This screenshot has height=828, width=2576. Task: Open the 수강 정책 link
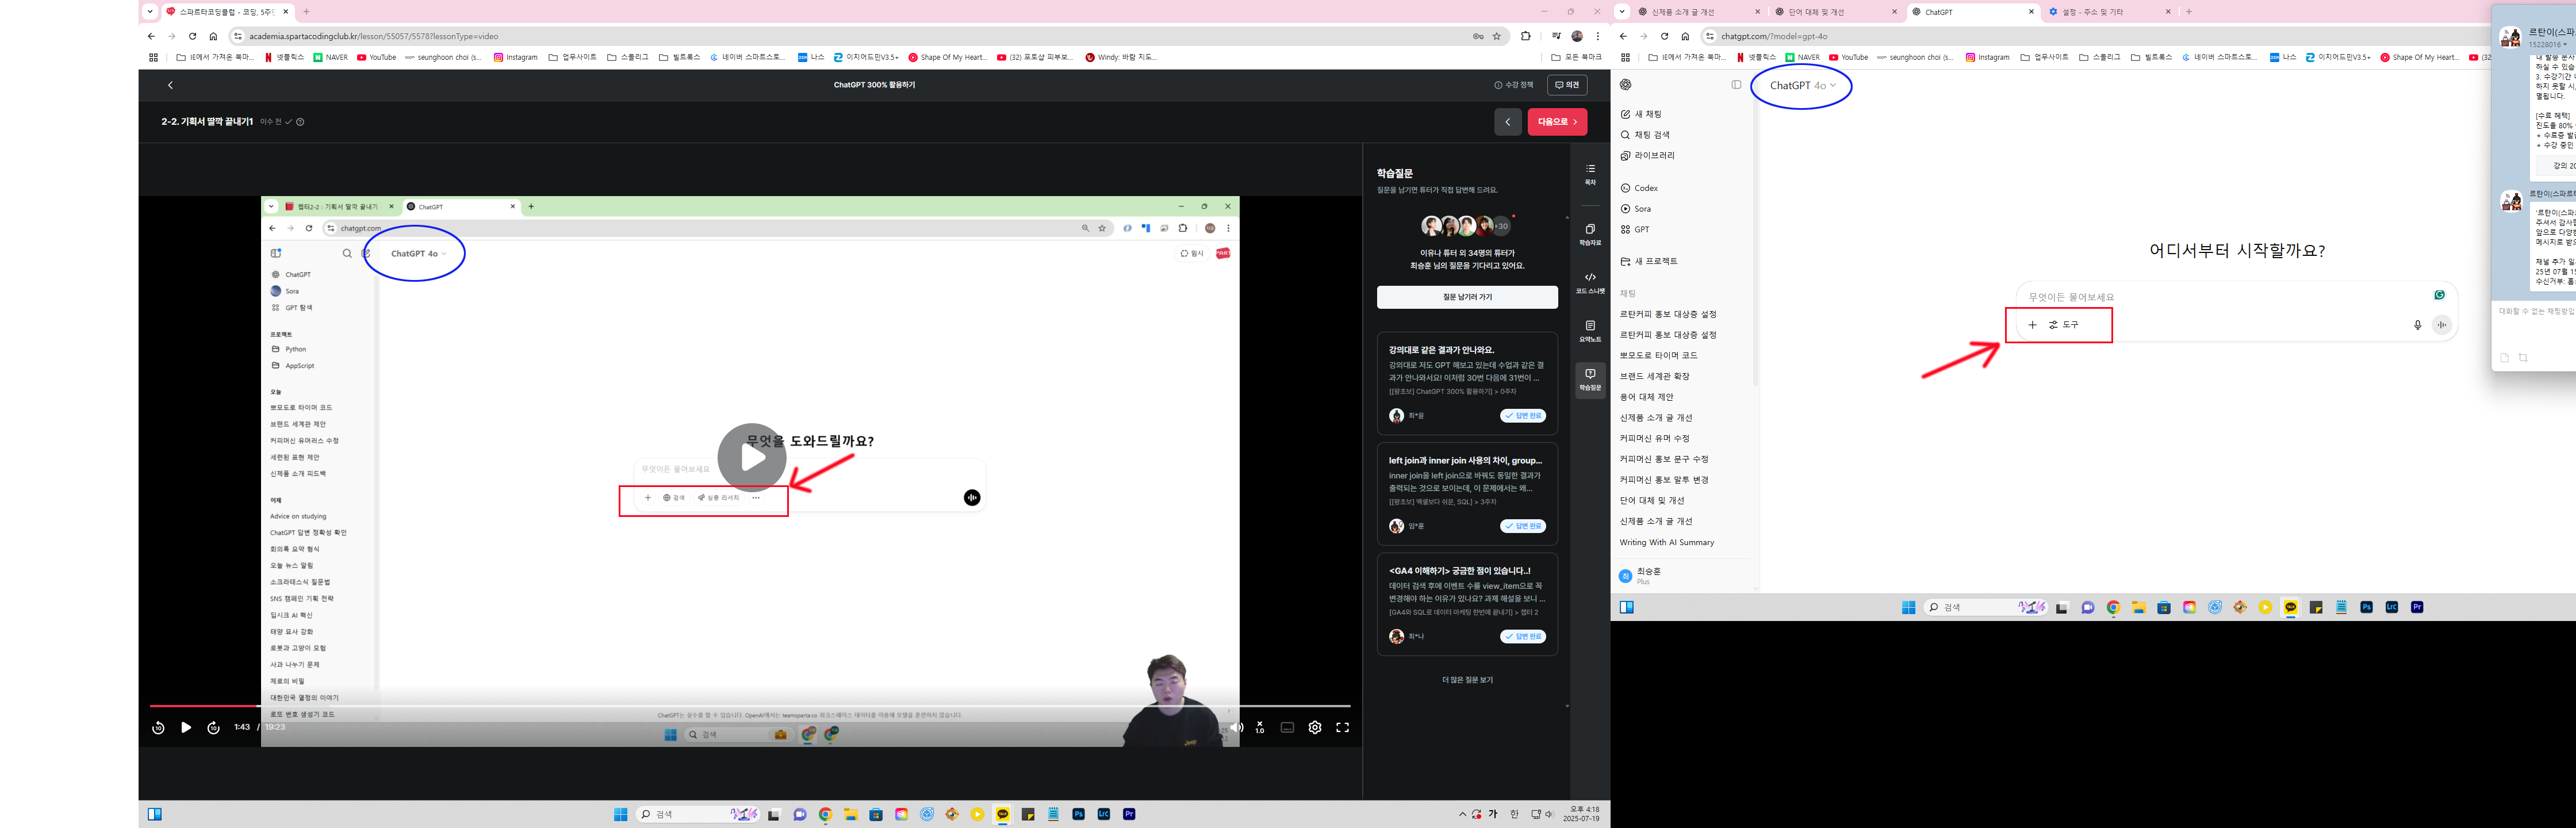[1514, 85]
